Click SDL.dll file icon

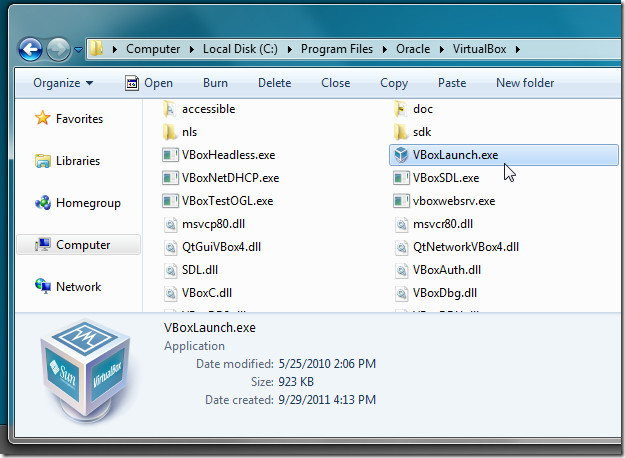170,270
